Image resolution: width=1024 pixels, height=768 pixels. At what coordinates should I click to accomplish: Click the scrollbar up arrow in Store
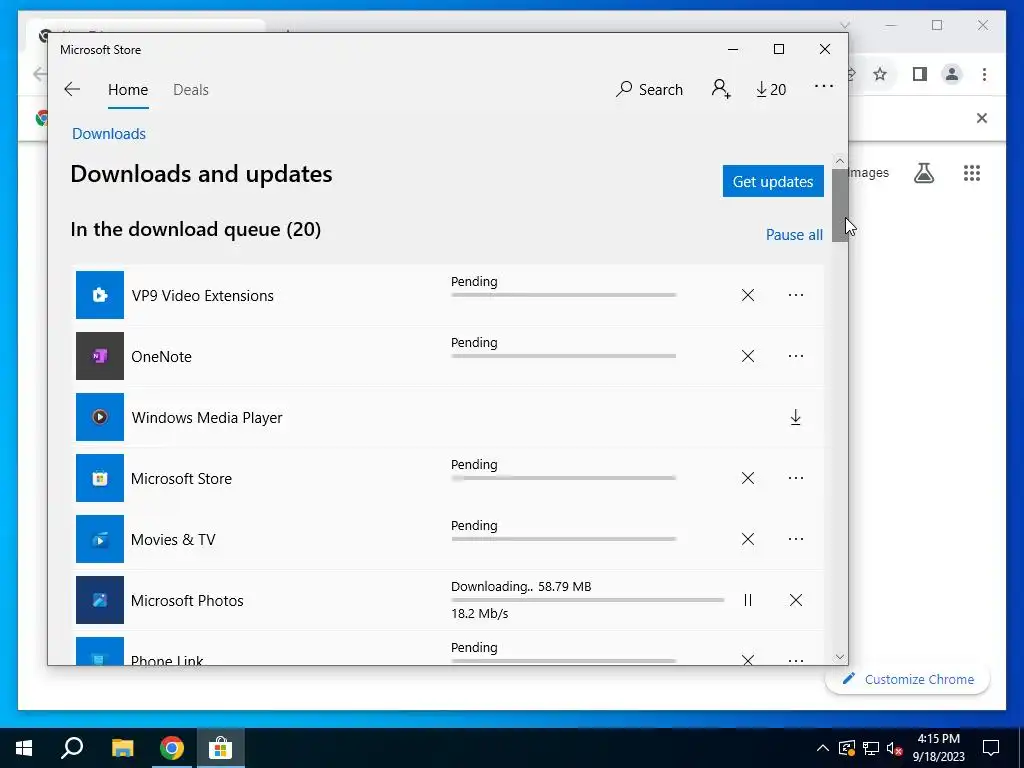[839, 161]
